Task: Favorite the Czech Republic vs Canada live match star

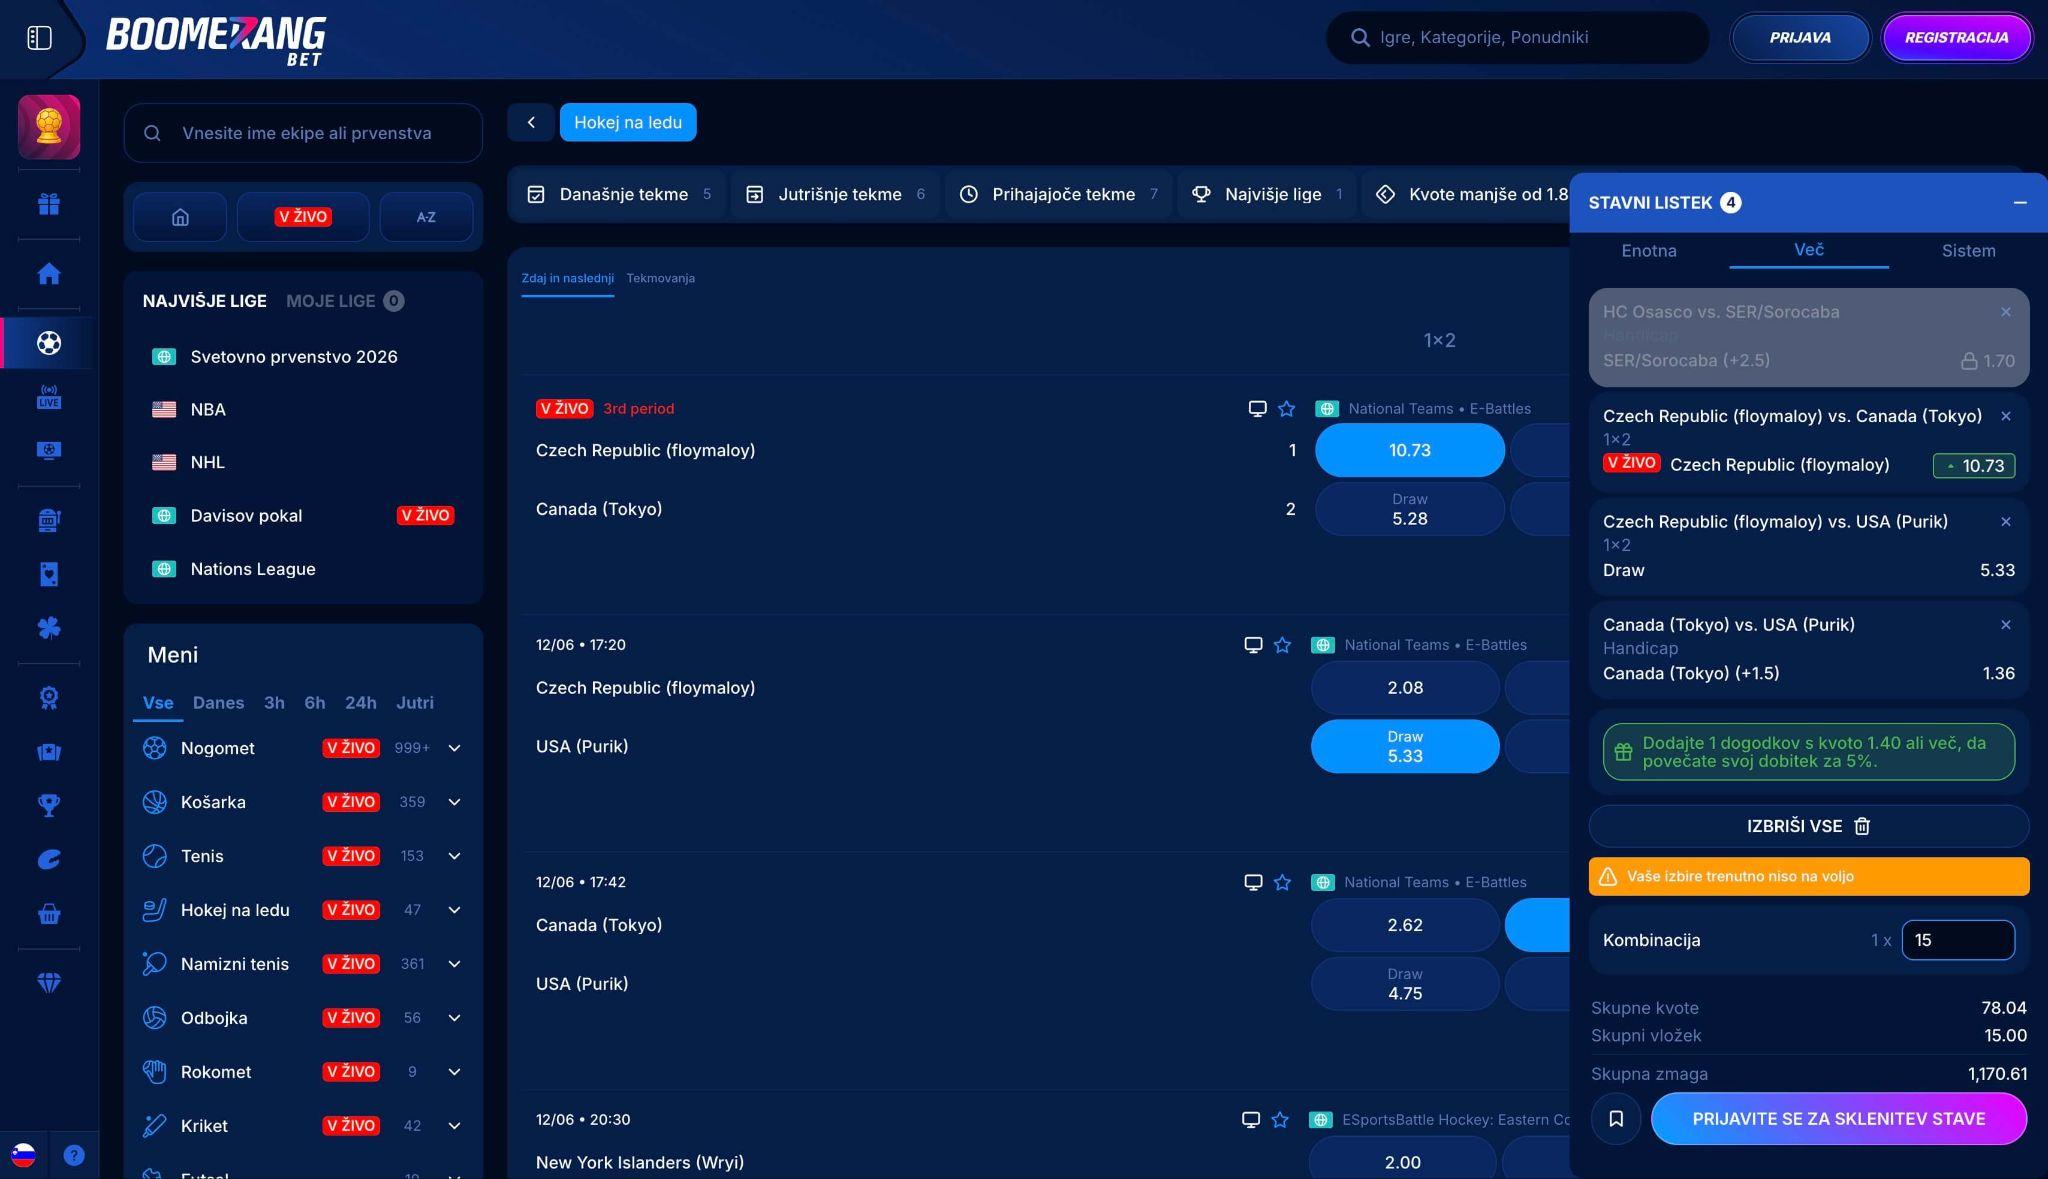Action: click(1287, 408)
